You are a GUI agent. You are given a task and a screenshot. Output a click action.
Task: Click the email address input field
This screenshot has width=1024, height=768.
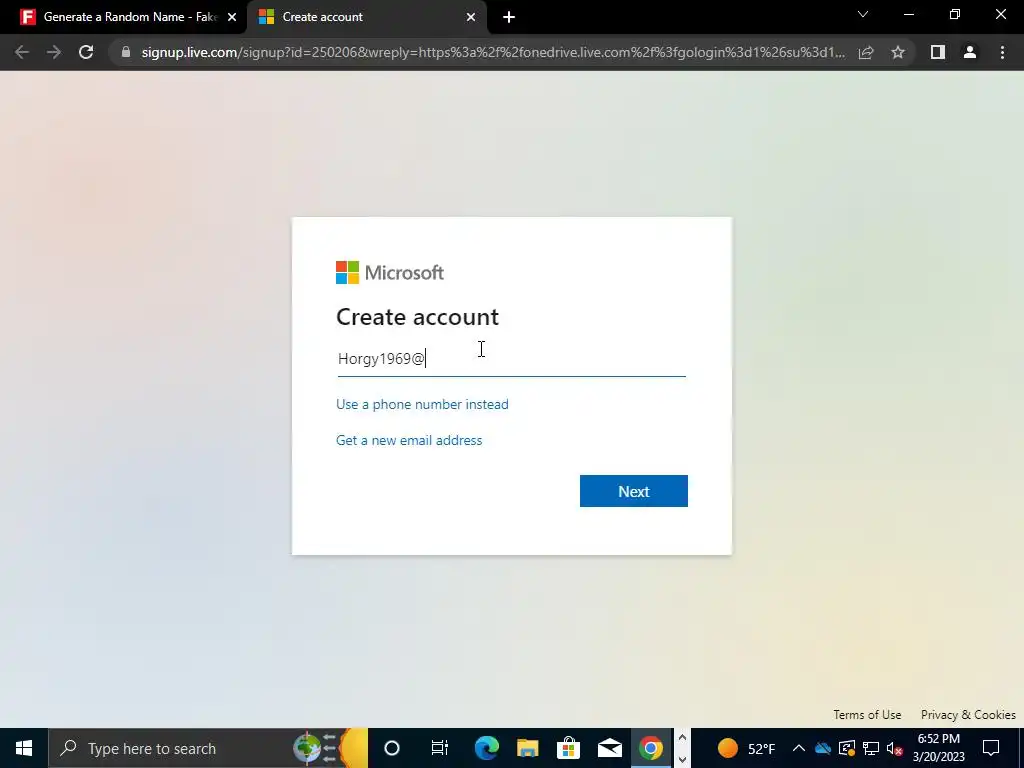(511, 359)
